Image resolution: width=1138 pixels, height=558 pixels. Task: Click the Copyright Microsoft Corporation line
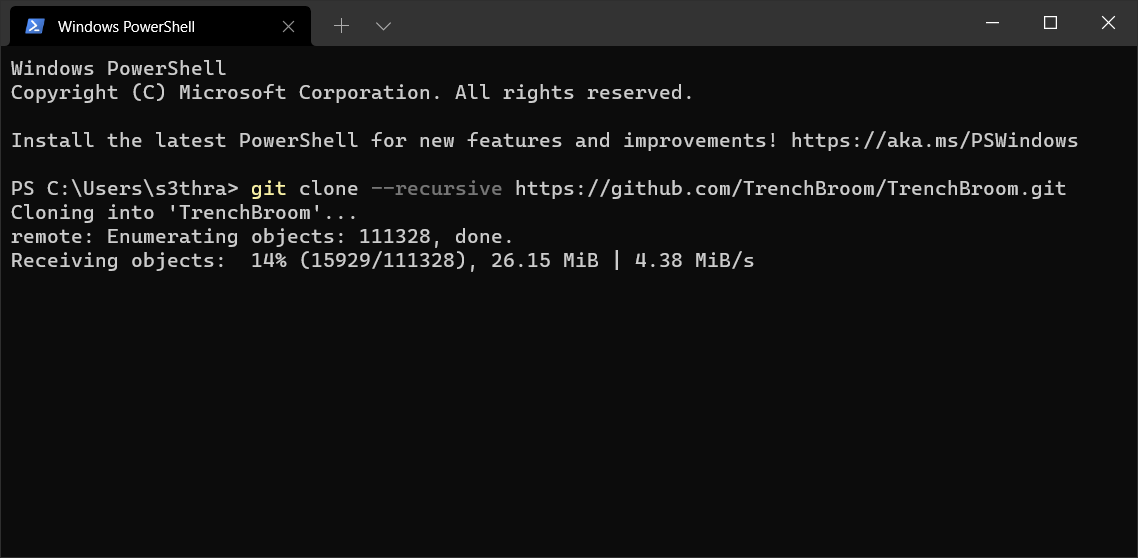[352, 93]
